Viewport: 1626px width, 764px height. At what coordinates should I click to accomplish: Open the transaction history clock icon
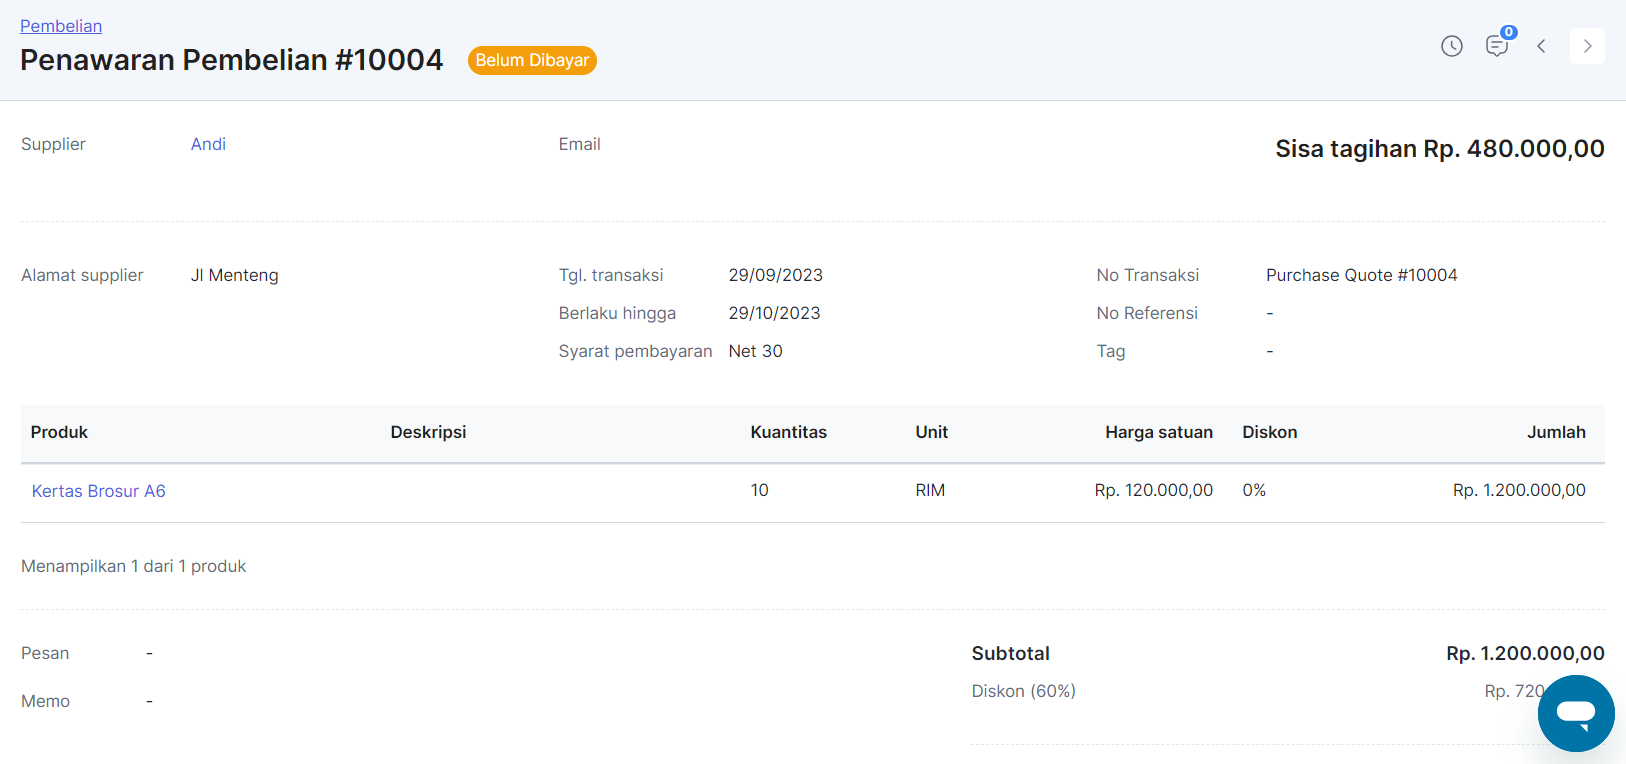1451,46
